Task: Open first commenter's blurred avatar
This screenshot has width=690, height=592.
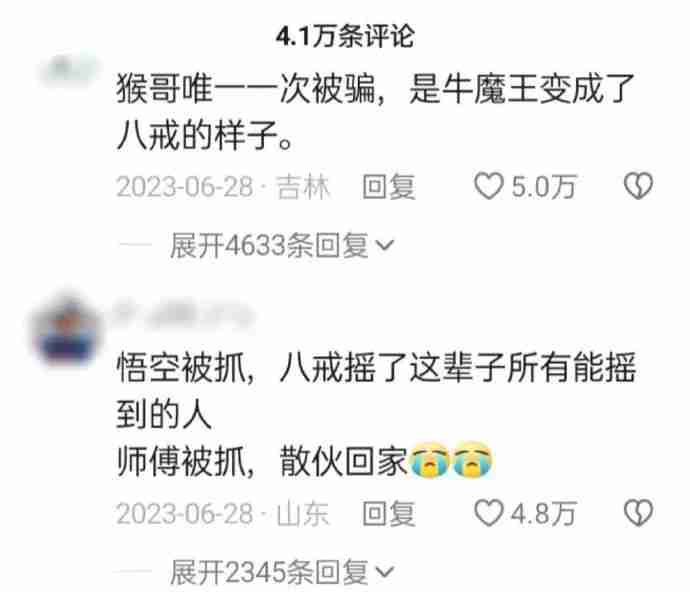Action: pyautogui.click(x=70, y=70)
